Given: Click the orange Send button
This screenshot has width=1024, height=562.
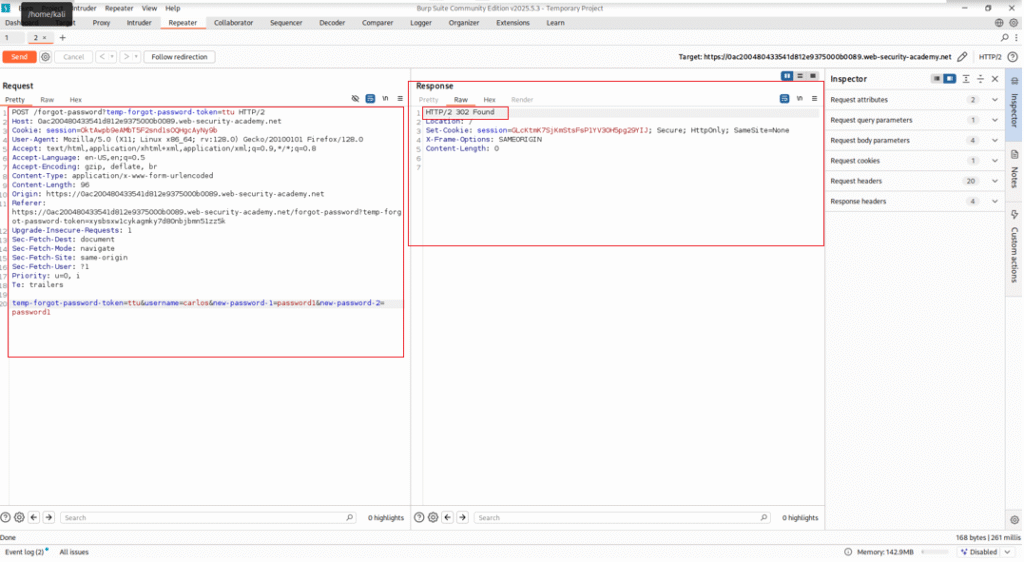Looking at the screenshot, I should click(19, 57).
